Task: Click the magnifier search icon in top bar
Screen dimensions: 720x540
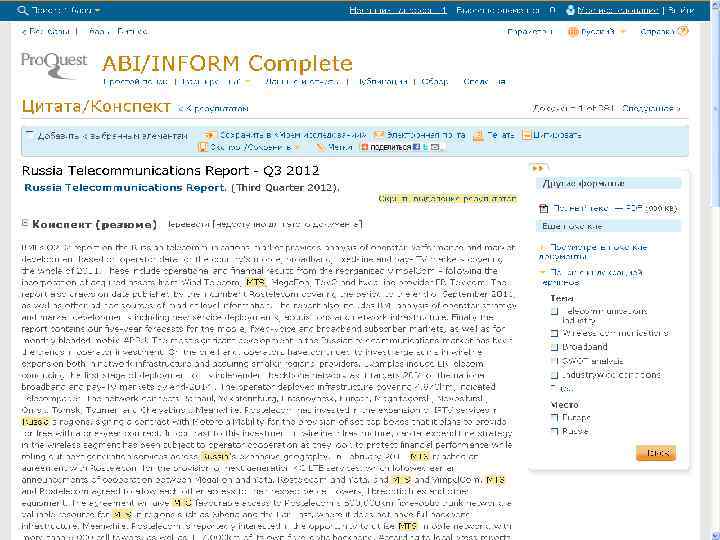Action: click(22, 10)
